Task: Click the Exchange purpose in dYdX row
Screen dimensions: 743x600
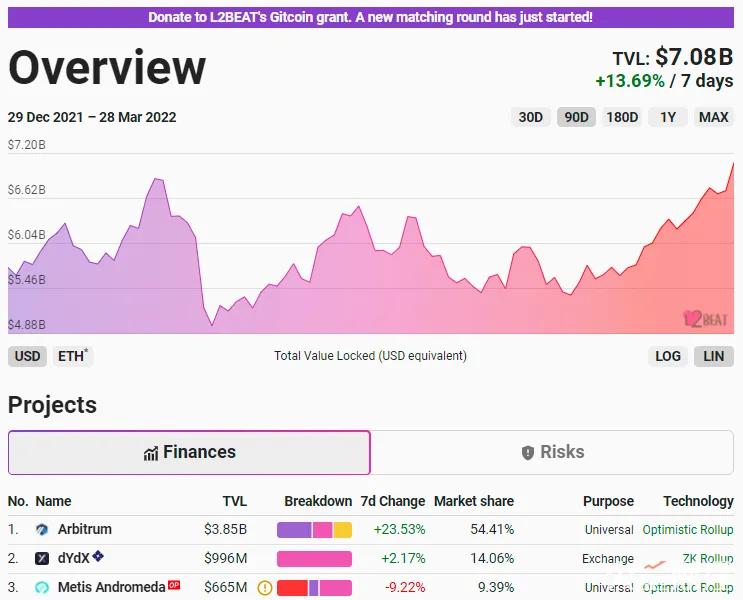Action: [608, 559]
